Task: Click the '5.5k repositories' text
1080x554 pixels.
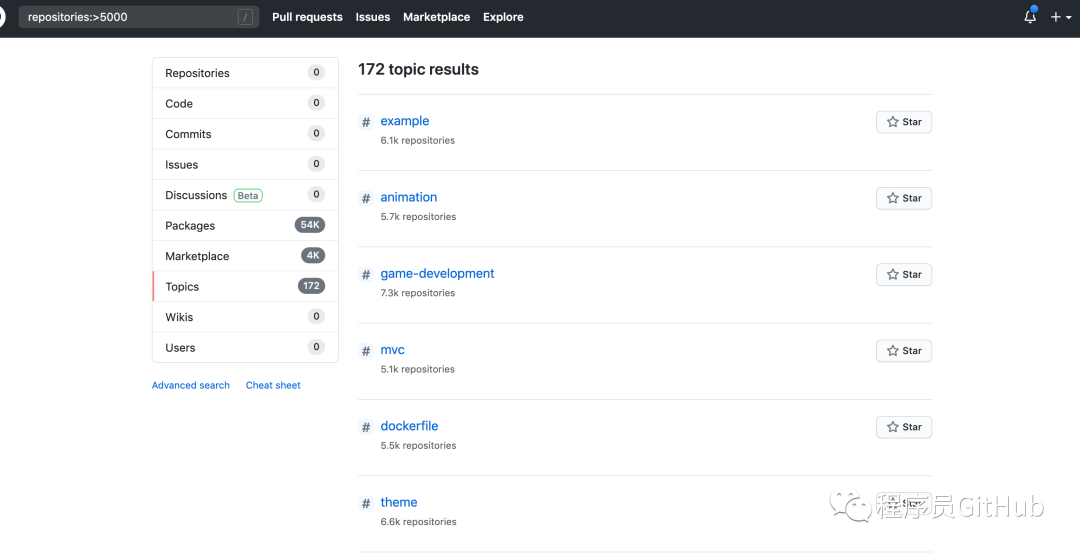Action: [x=418, y=446]
